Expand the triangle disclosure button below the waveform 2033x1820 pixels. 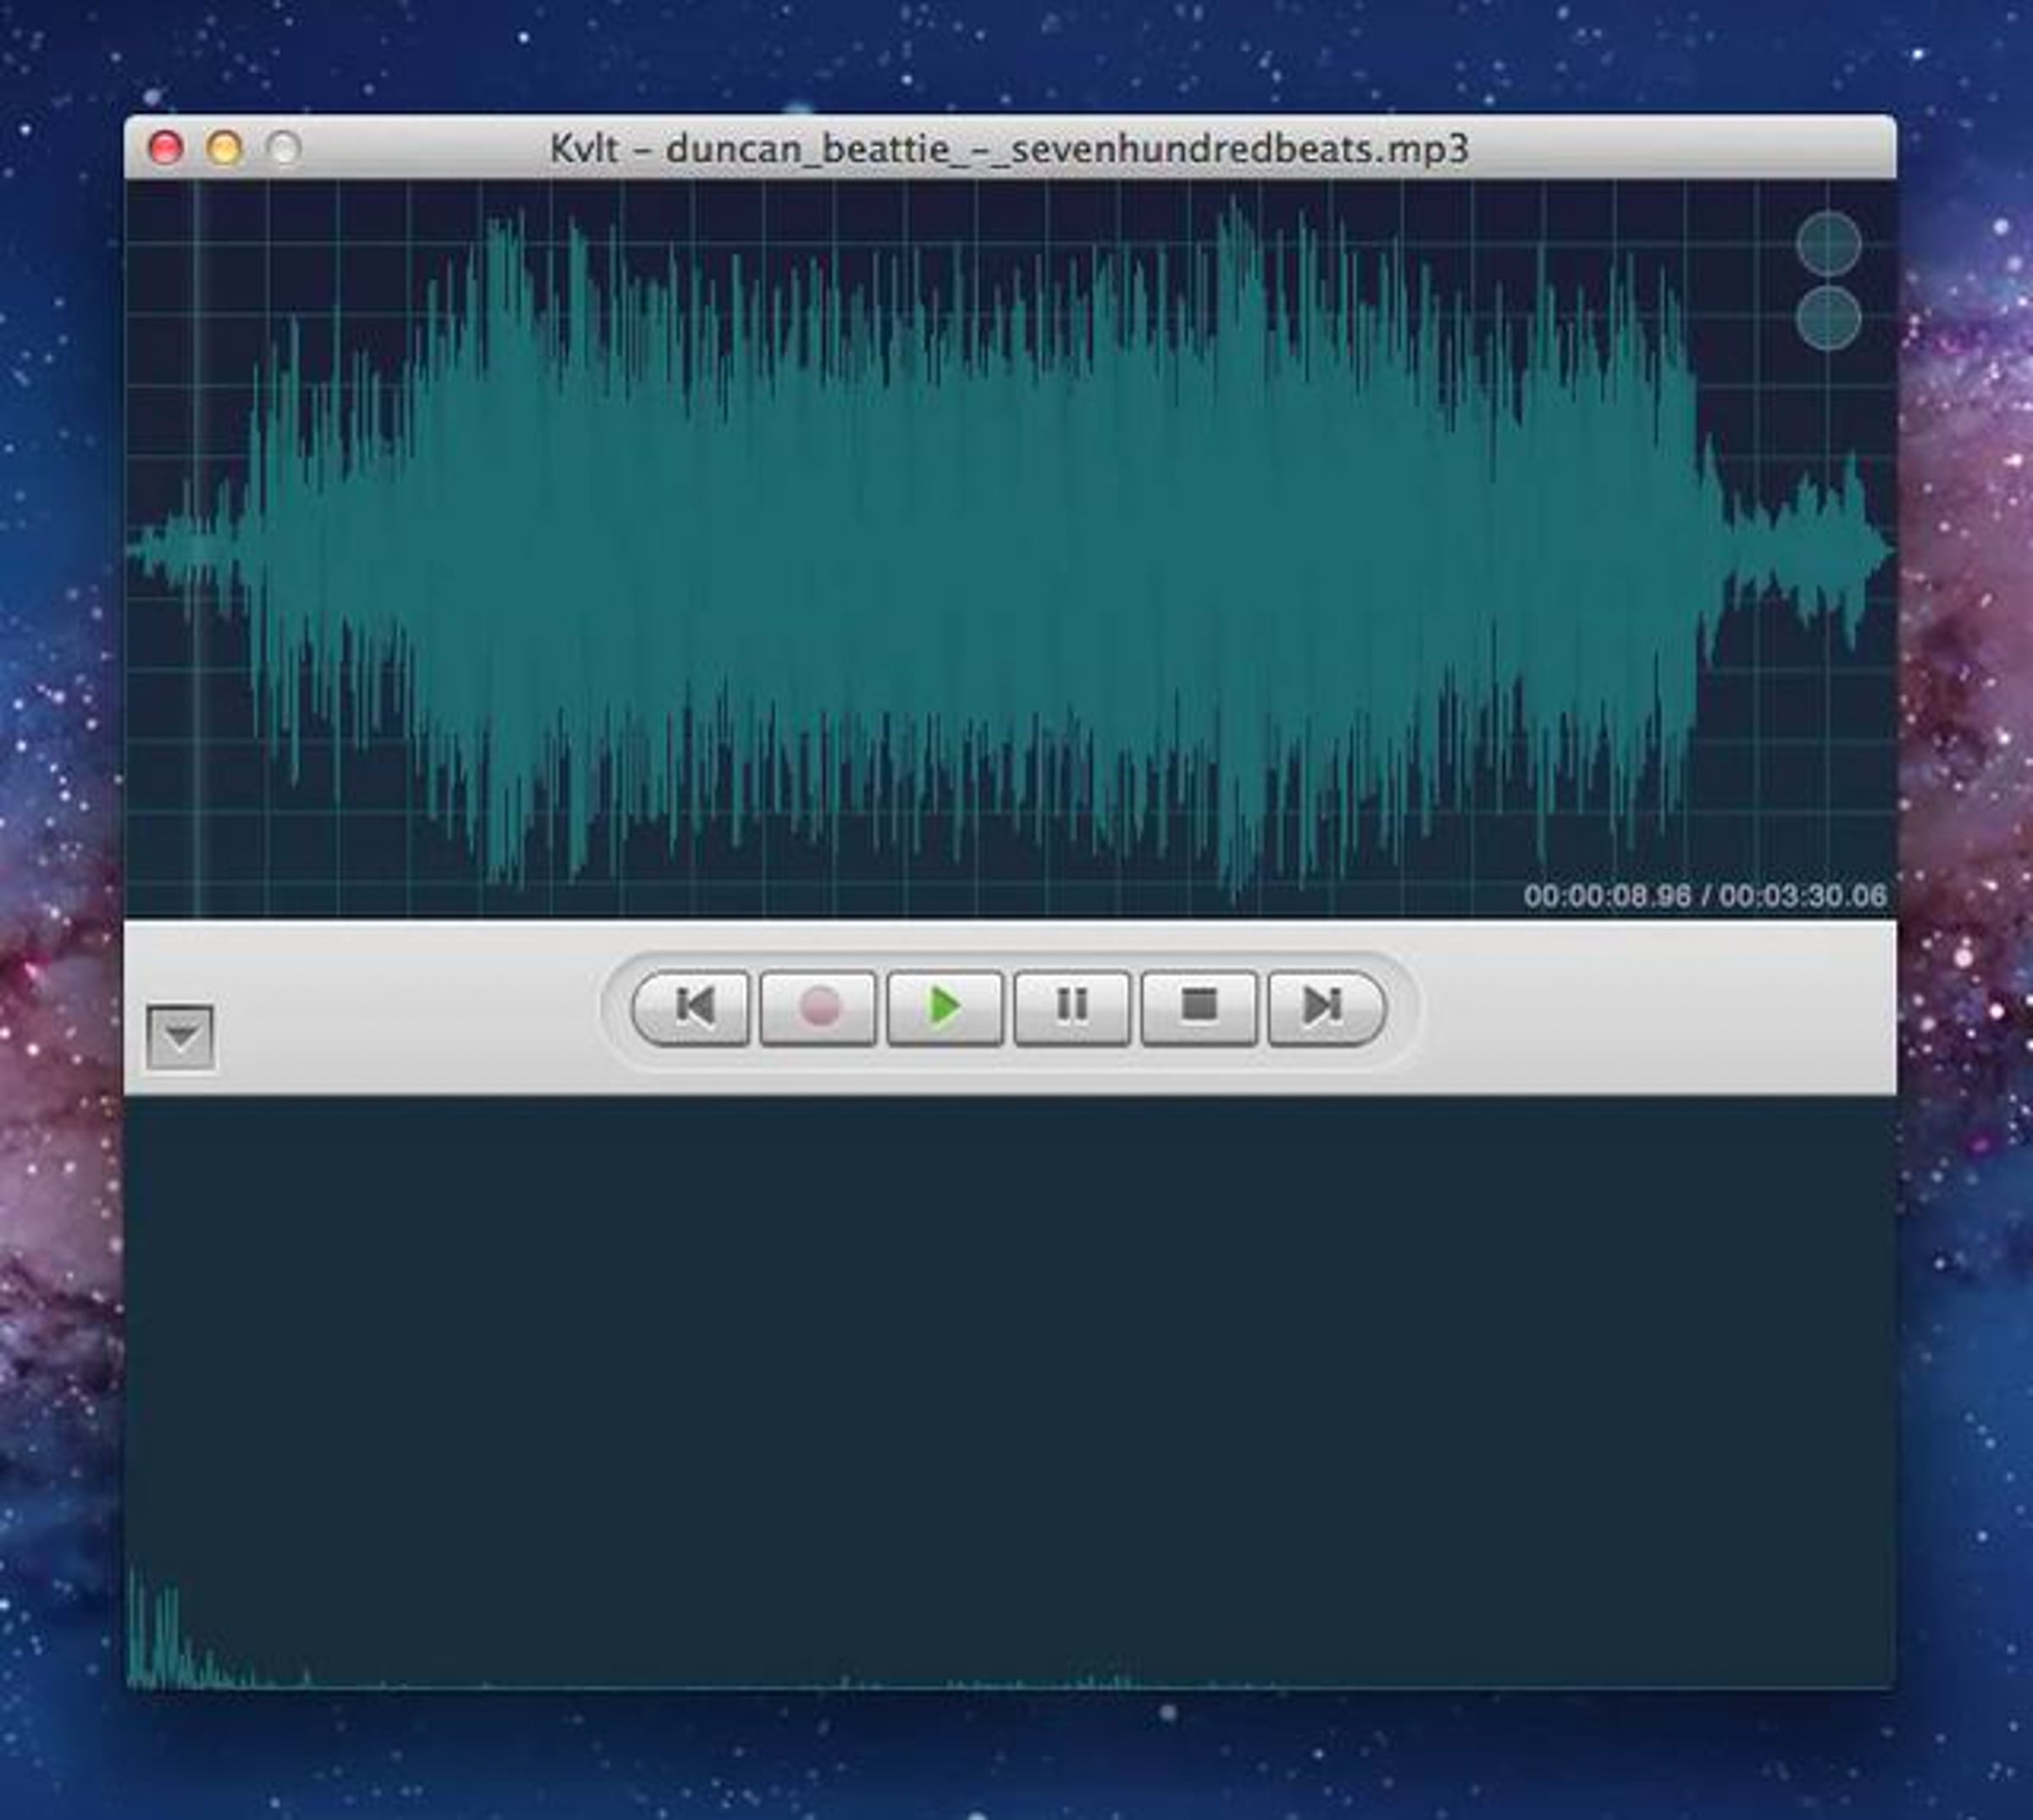coord(180,1037)
